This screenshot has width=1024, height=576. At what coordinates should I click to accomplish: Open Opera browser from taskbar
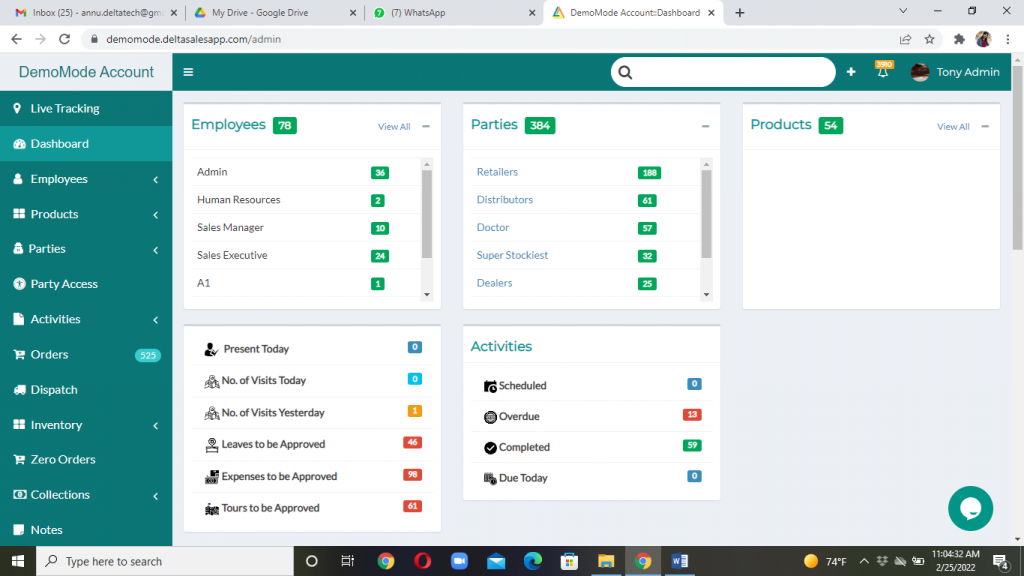[x=423, y=561]
